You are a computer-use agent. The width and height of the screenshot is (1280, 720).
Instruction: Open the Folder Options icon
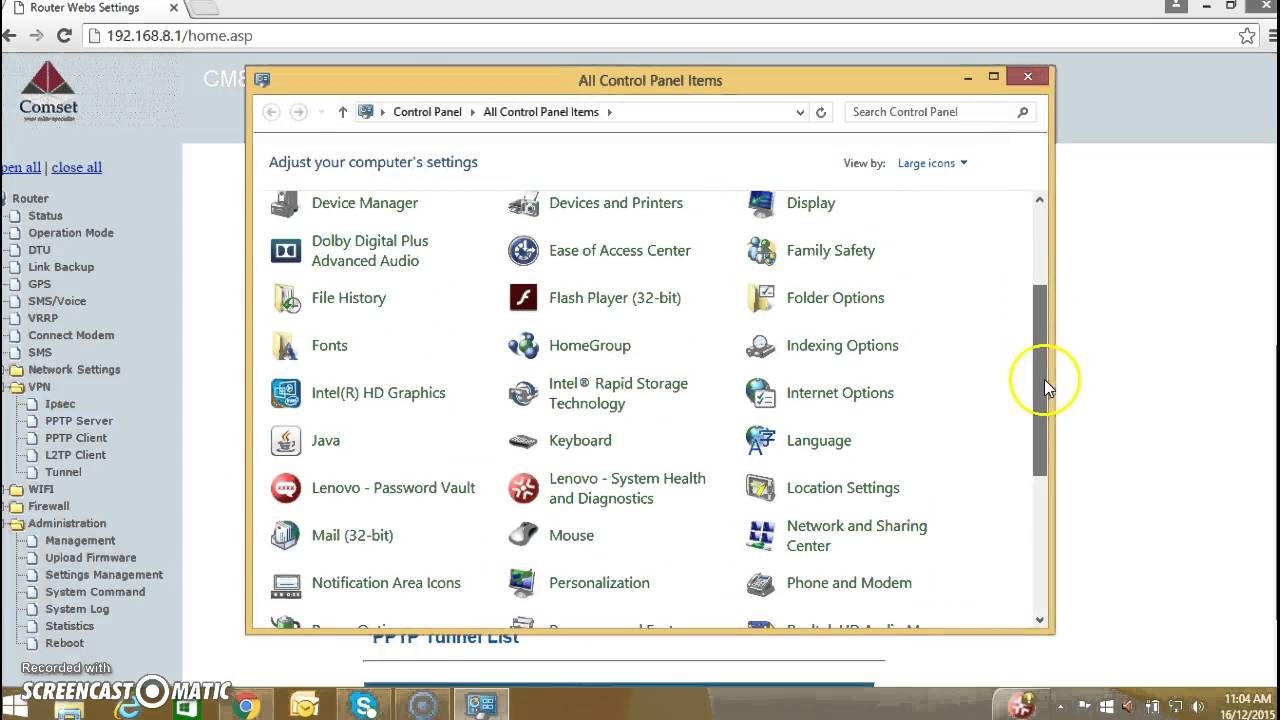(761, 298)
